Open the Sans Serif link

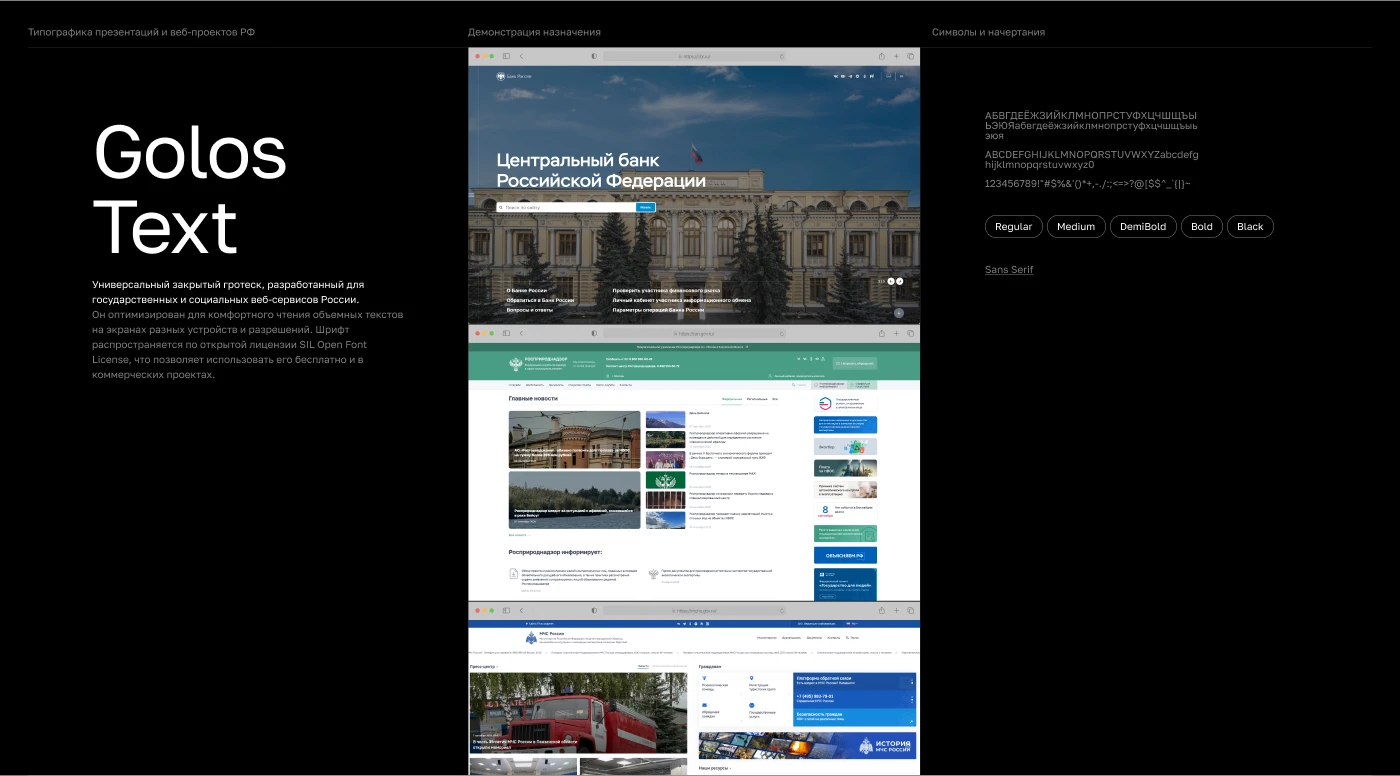click(x=1009, y=269)
